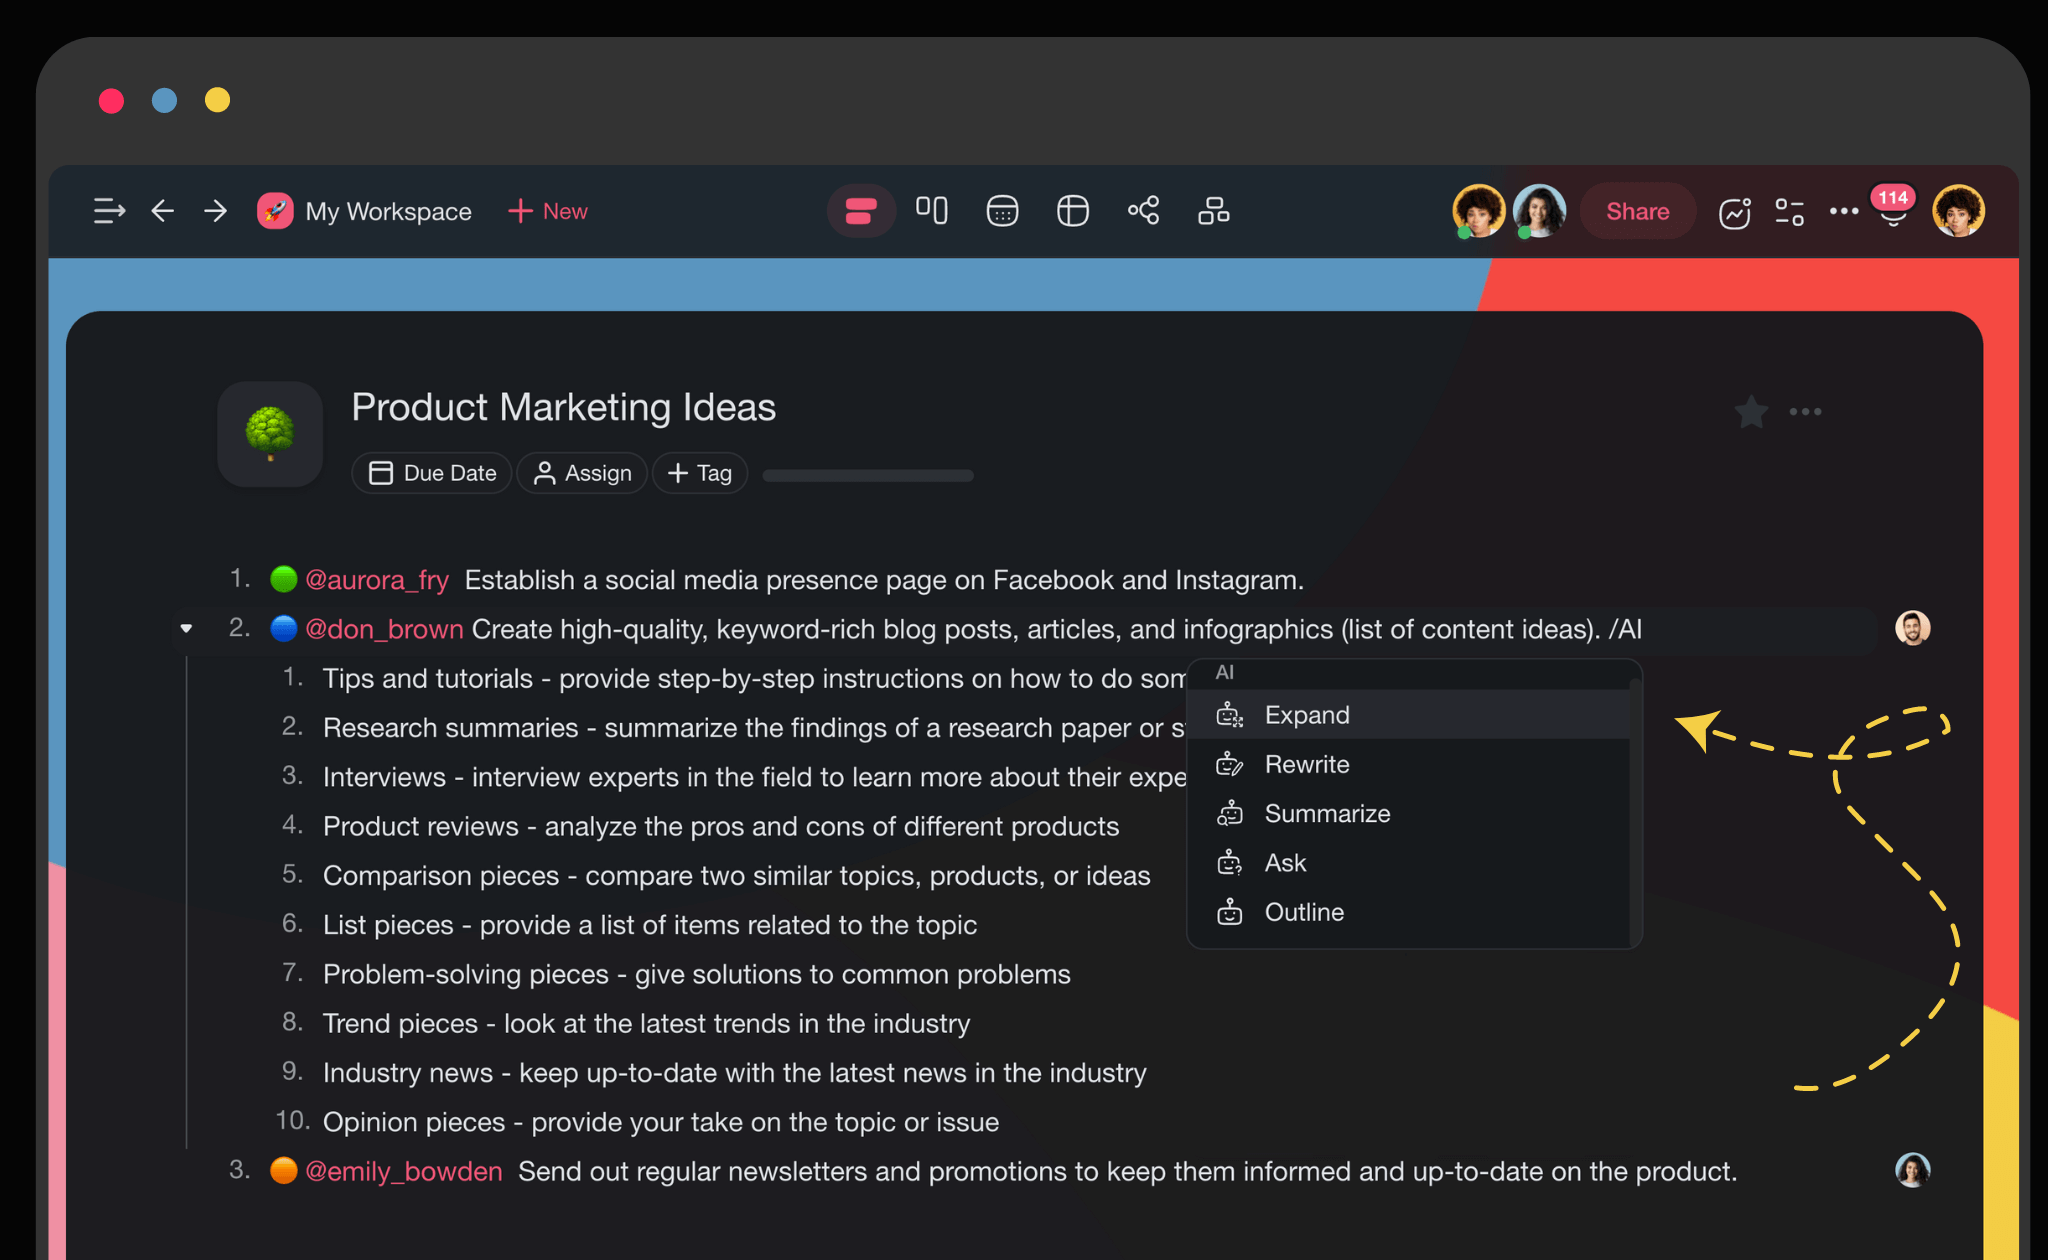Open the filter options sliders icon
Image resolution: width=2048 pixels, height=1260 pixels.
pos(1790,212)
